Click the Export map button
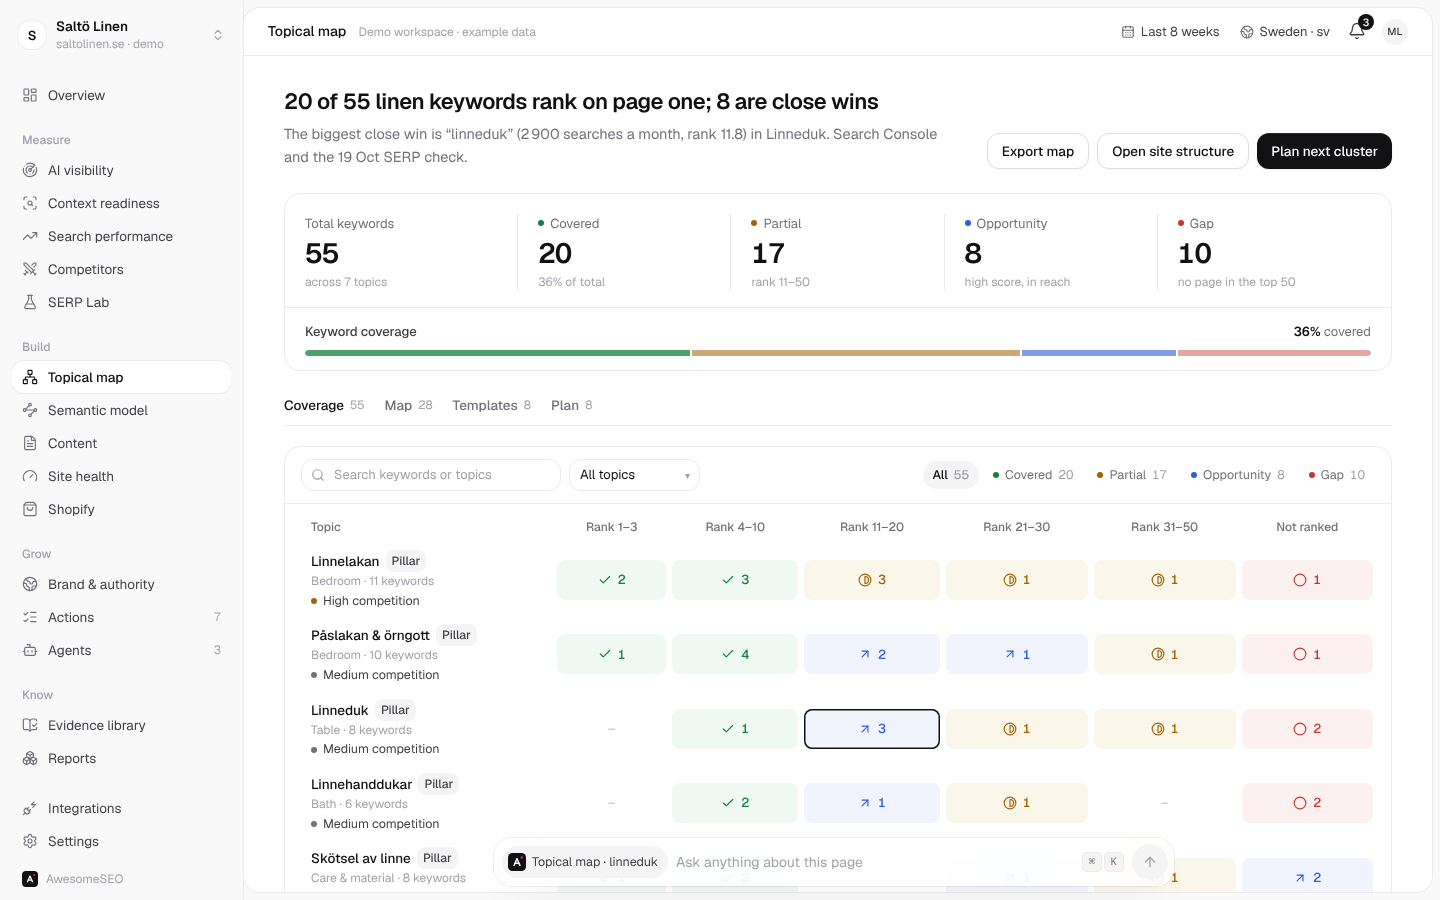 point(1038,151)
